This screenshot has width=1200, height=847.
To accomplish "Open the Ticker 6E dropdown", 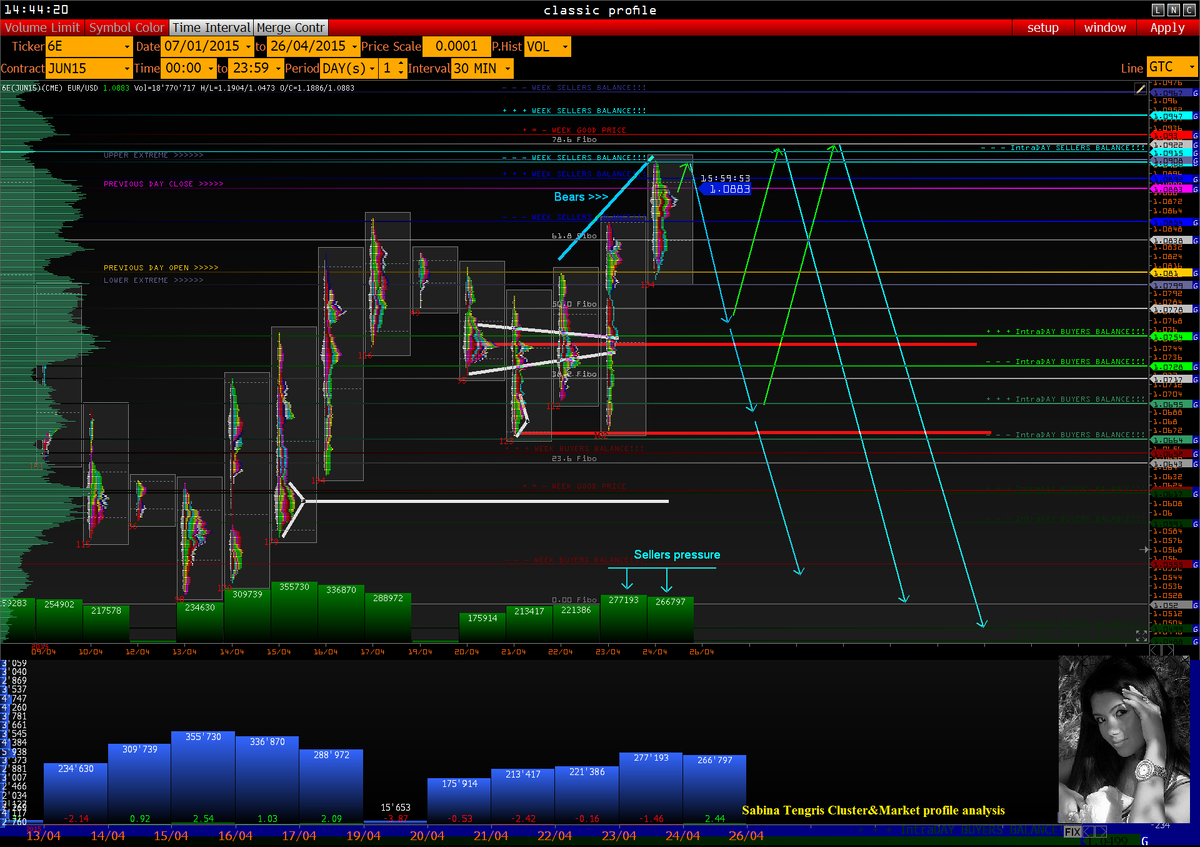I will point(89,46).
